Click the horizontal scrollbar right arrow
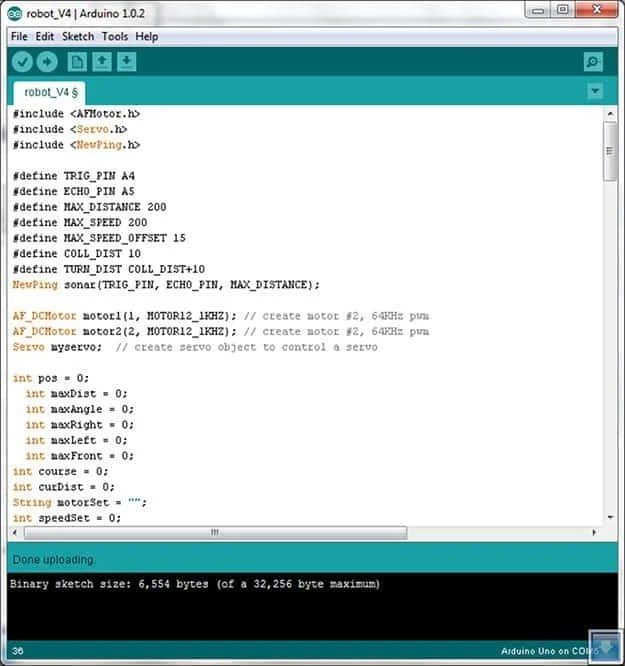The width and height of the screenshot is (625, 666). (x=594, y=532)
